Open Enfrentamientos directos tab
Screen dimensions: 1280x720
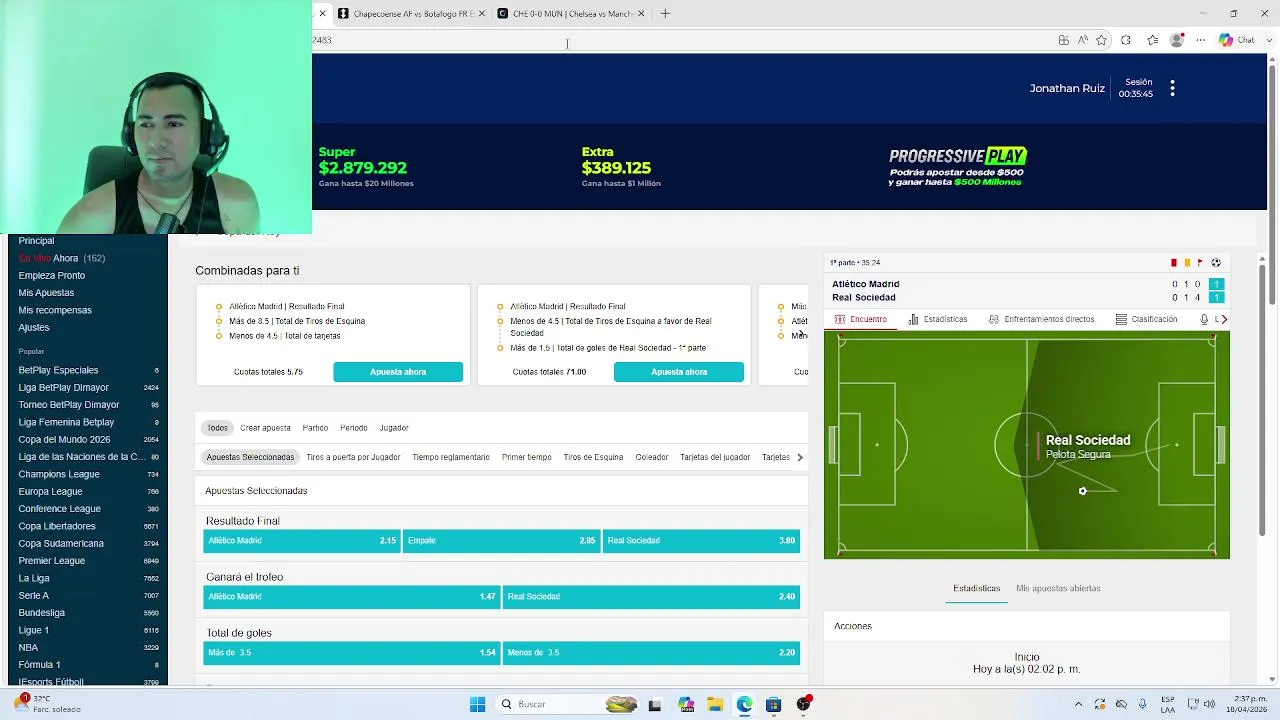tap(1041, 319)
